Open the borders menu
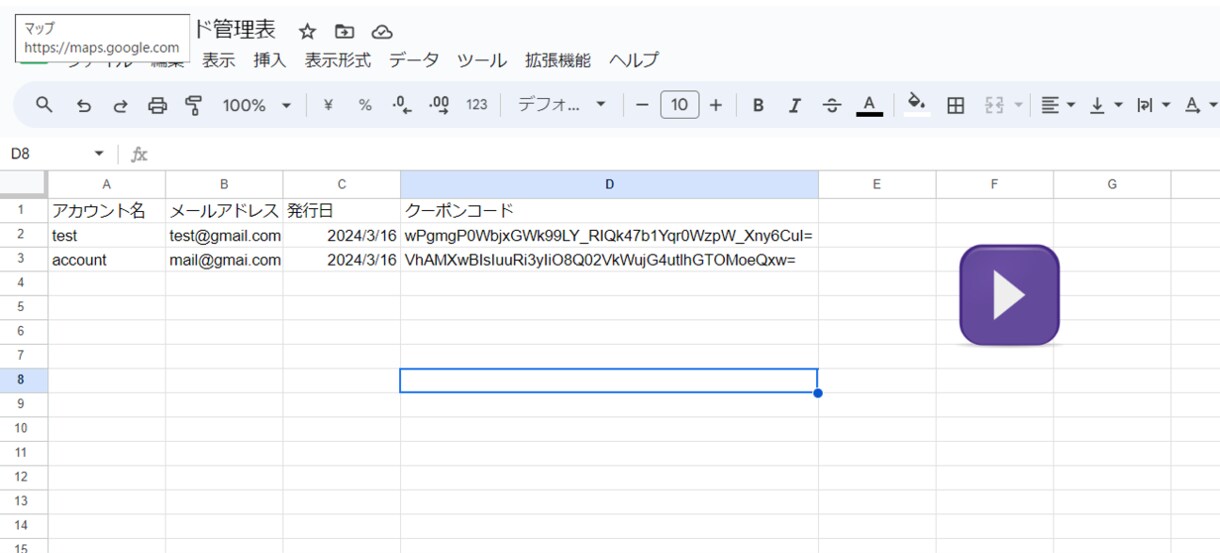Screen dimensions: 1220x553 pos(955,105)
